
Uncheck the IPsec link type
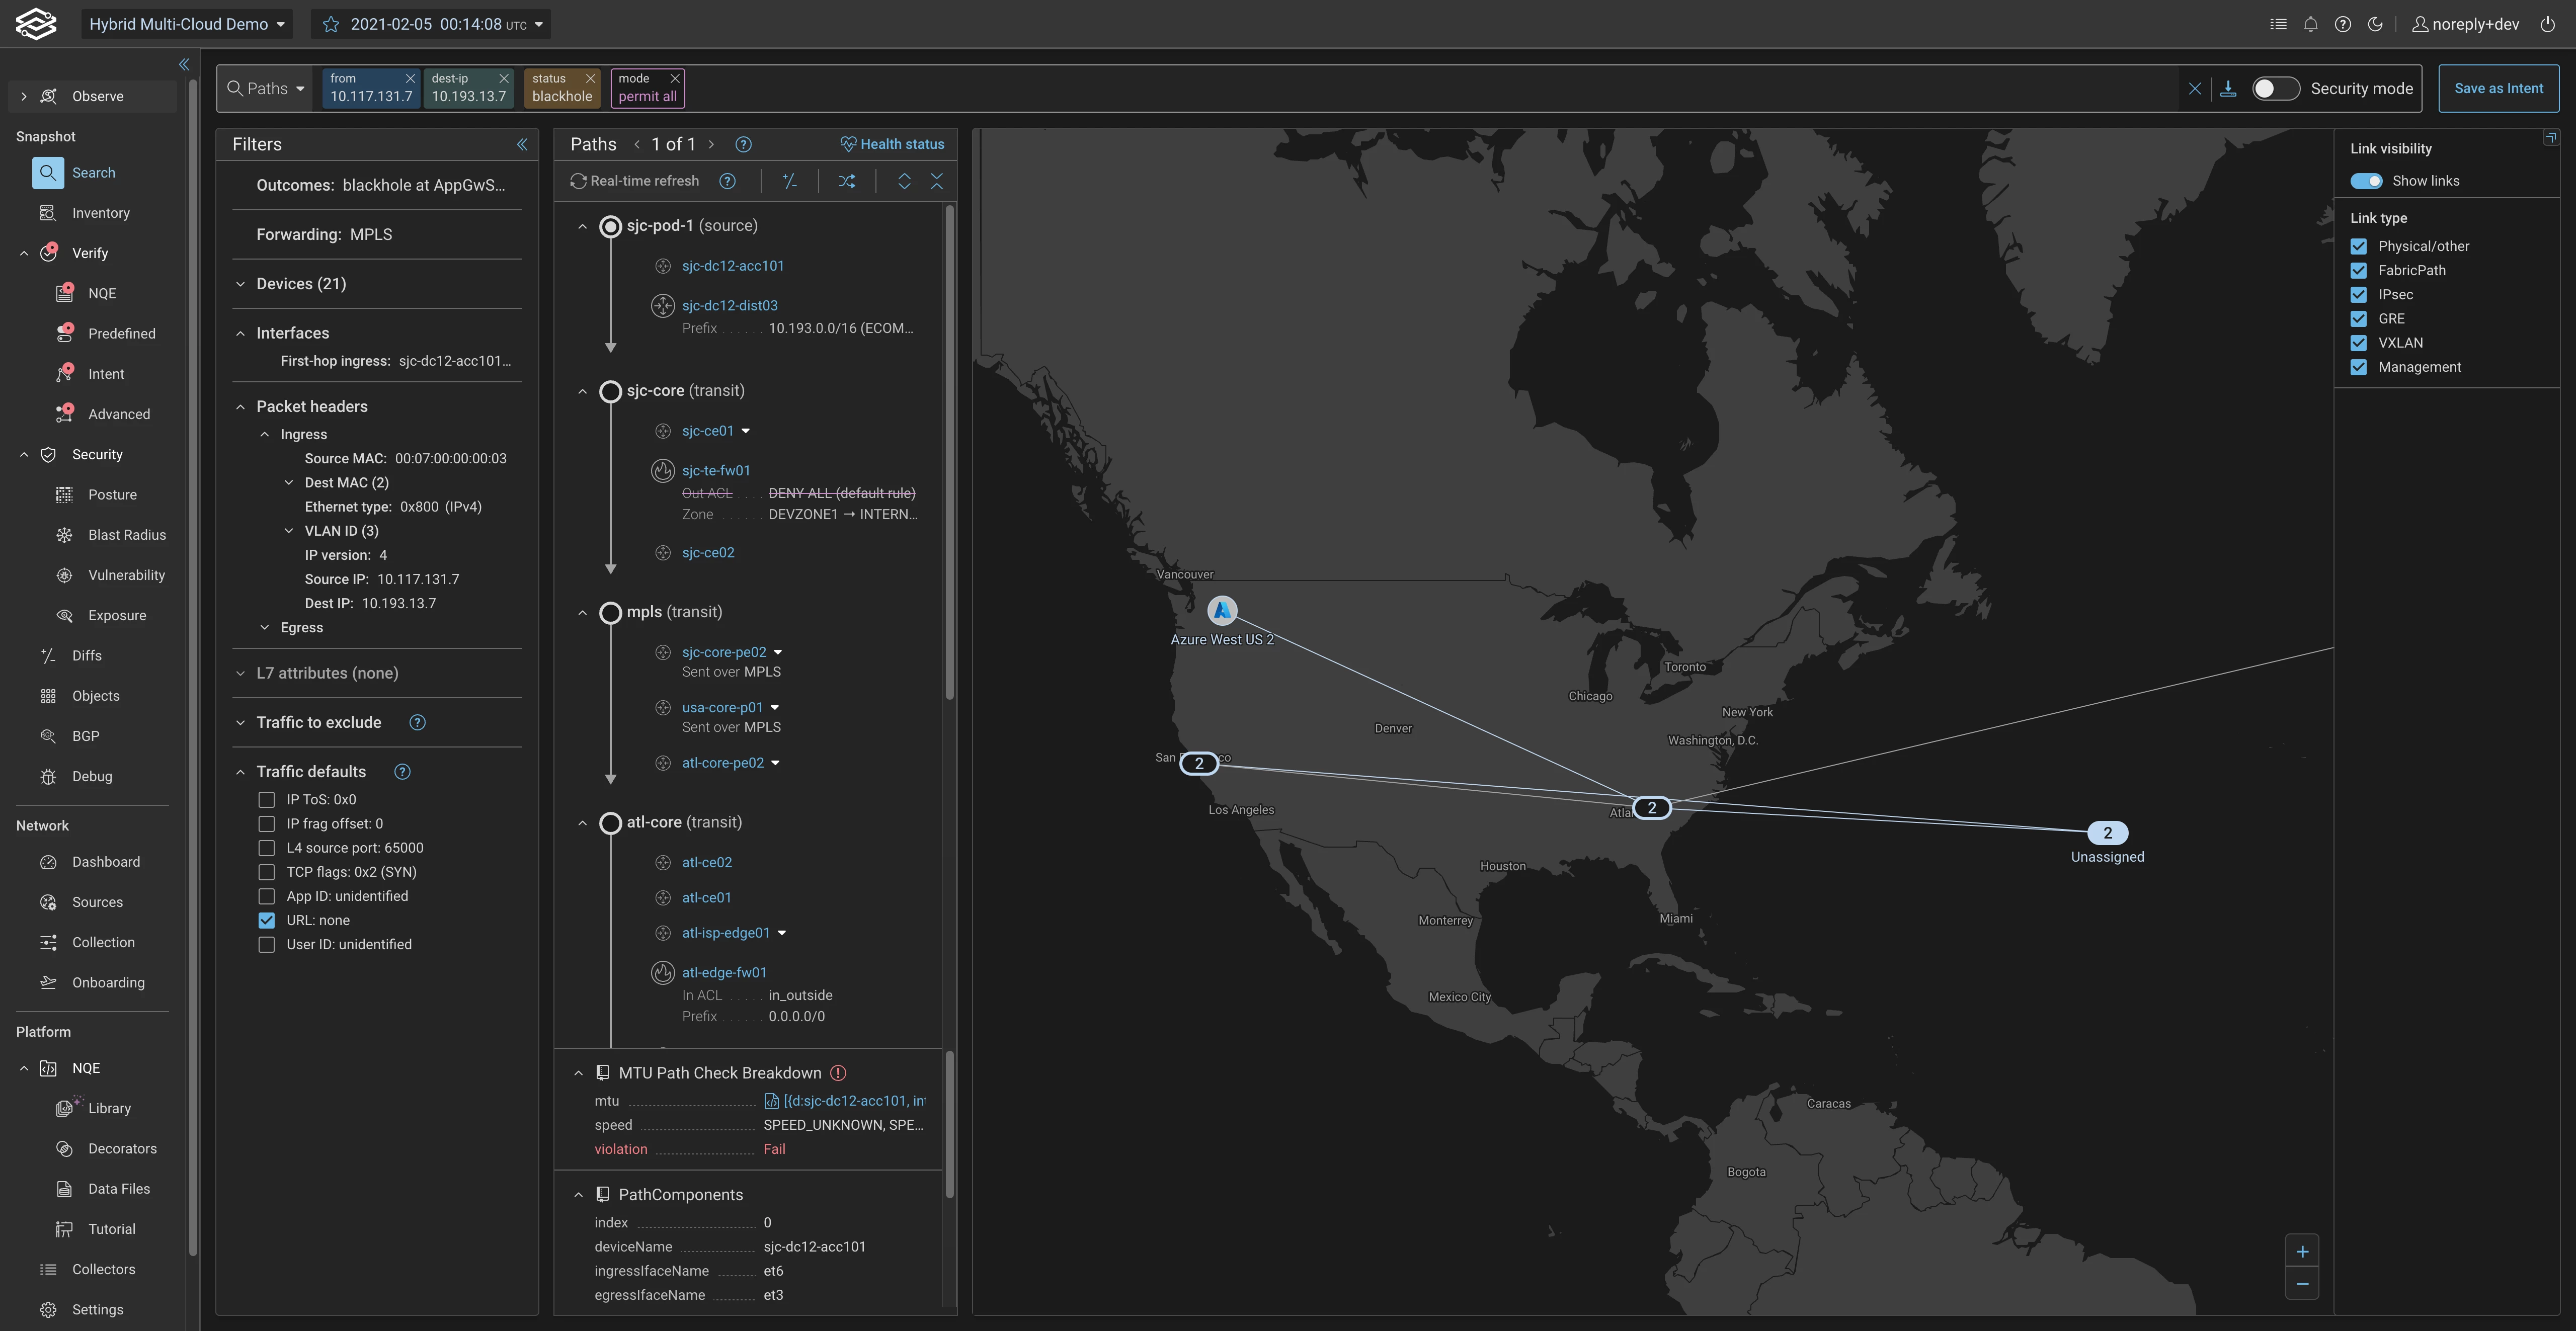tap(2358, 294)
